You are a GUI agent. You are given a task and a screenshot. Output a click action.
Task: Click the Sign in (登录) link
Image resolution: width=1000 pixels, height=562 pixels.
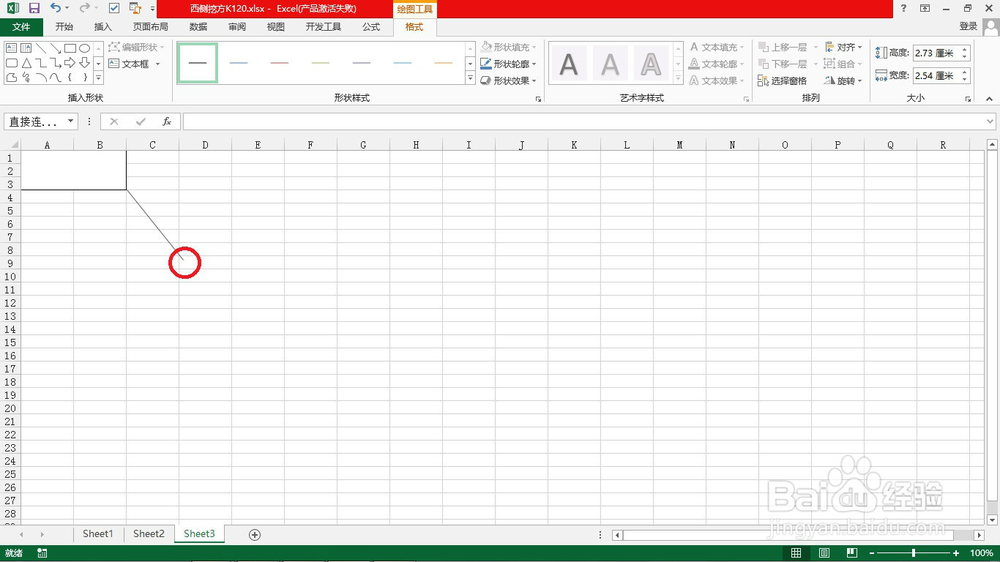click(968, 26)
